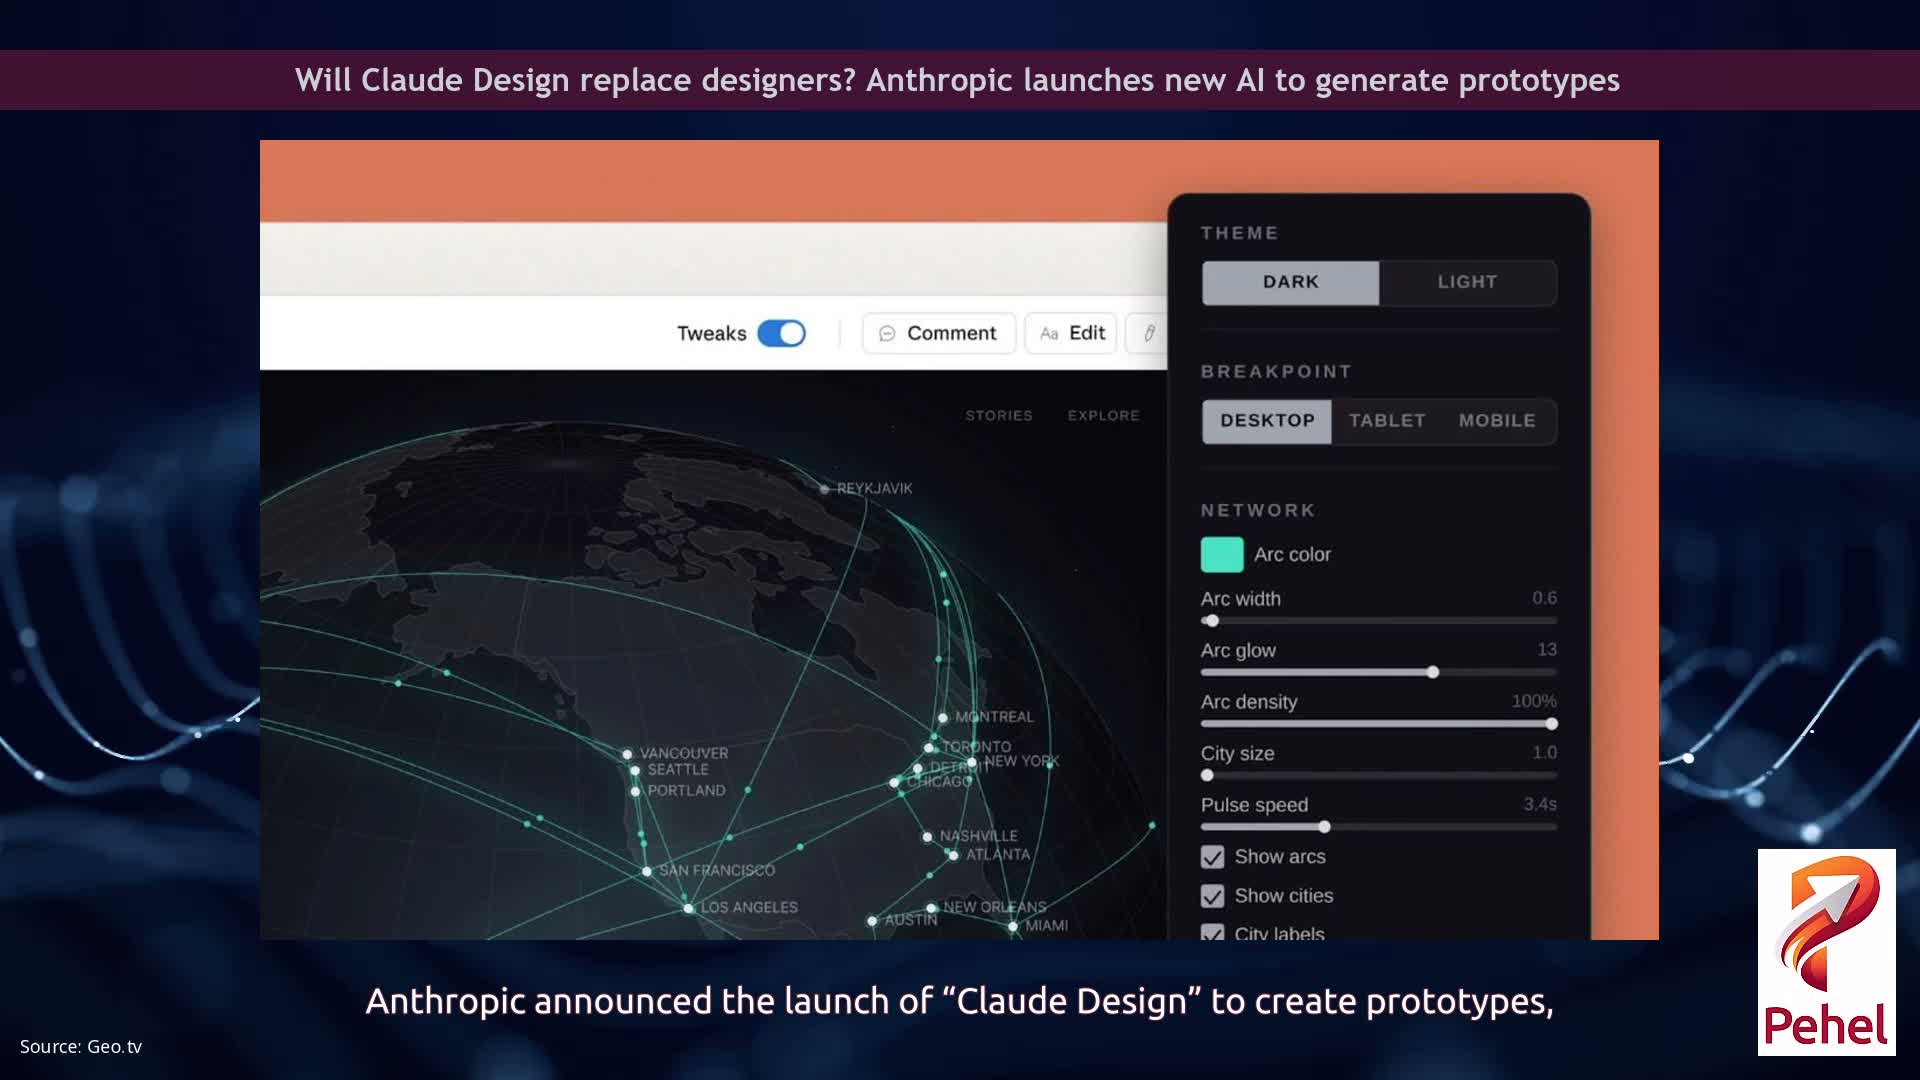Turn off the Tweaks toggle
Image resolution: width=1920 pixels, height=1080 pixels.
[x=784, y=333]
